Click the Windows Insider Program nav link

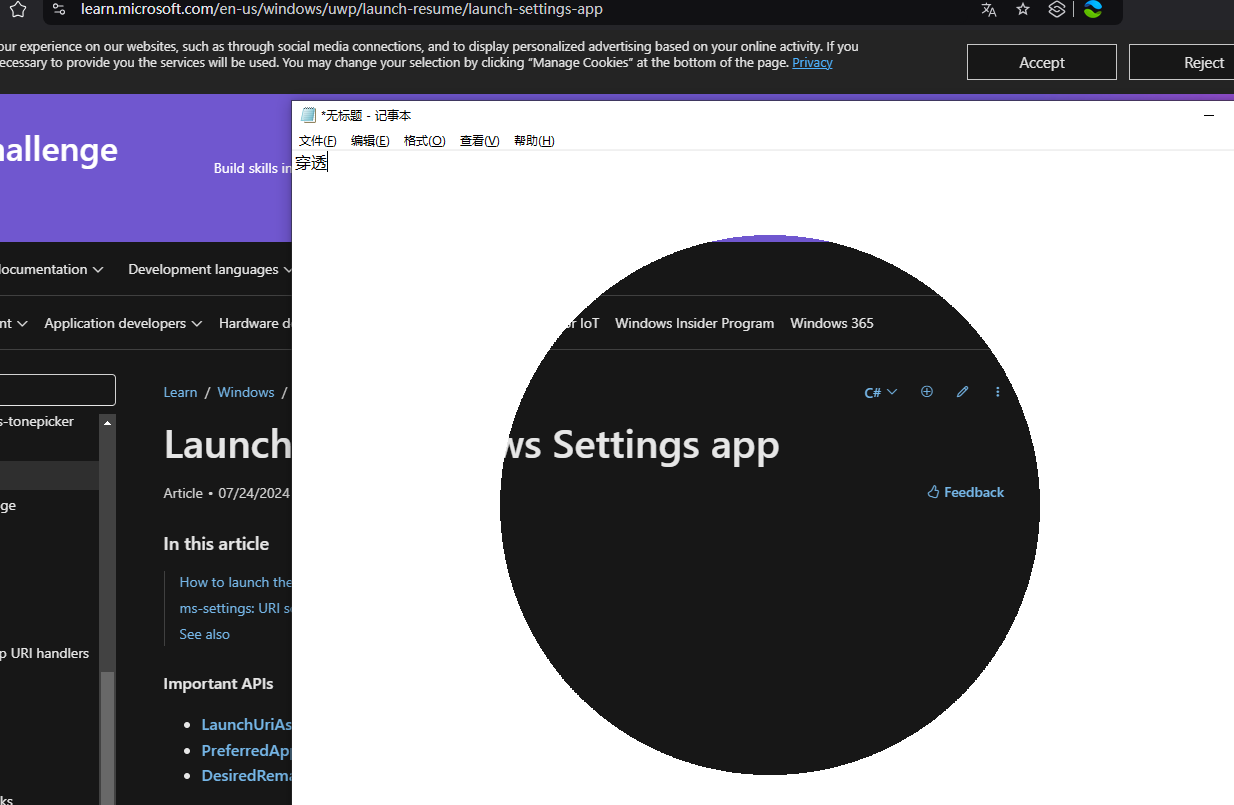pyautogui.click(x=694, y=323)
